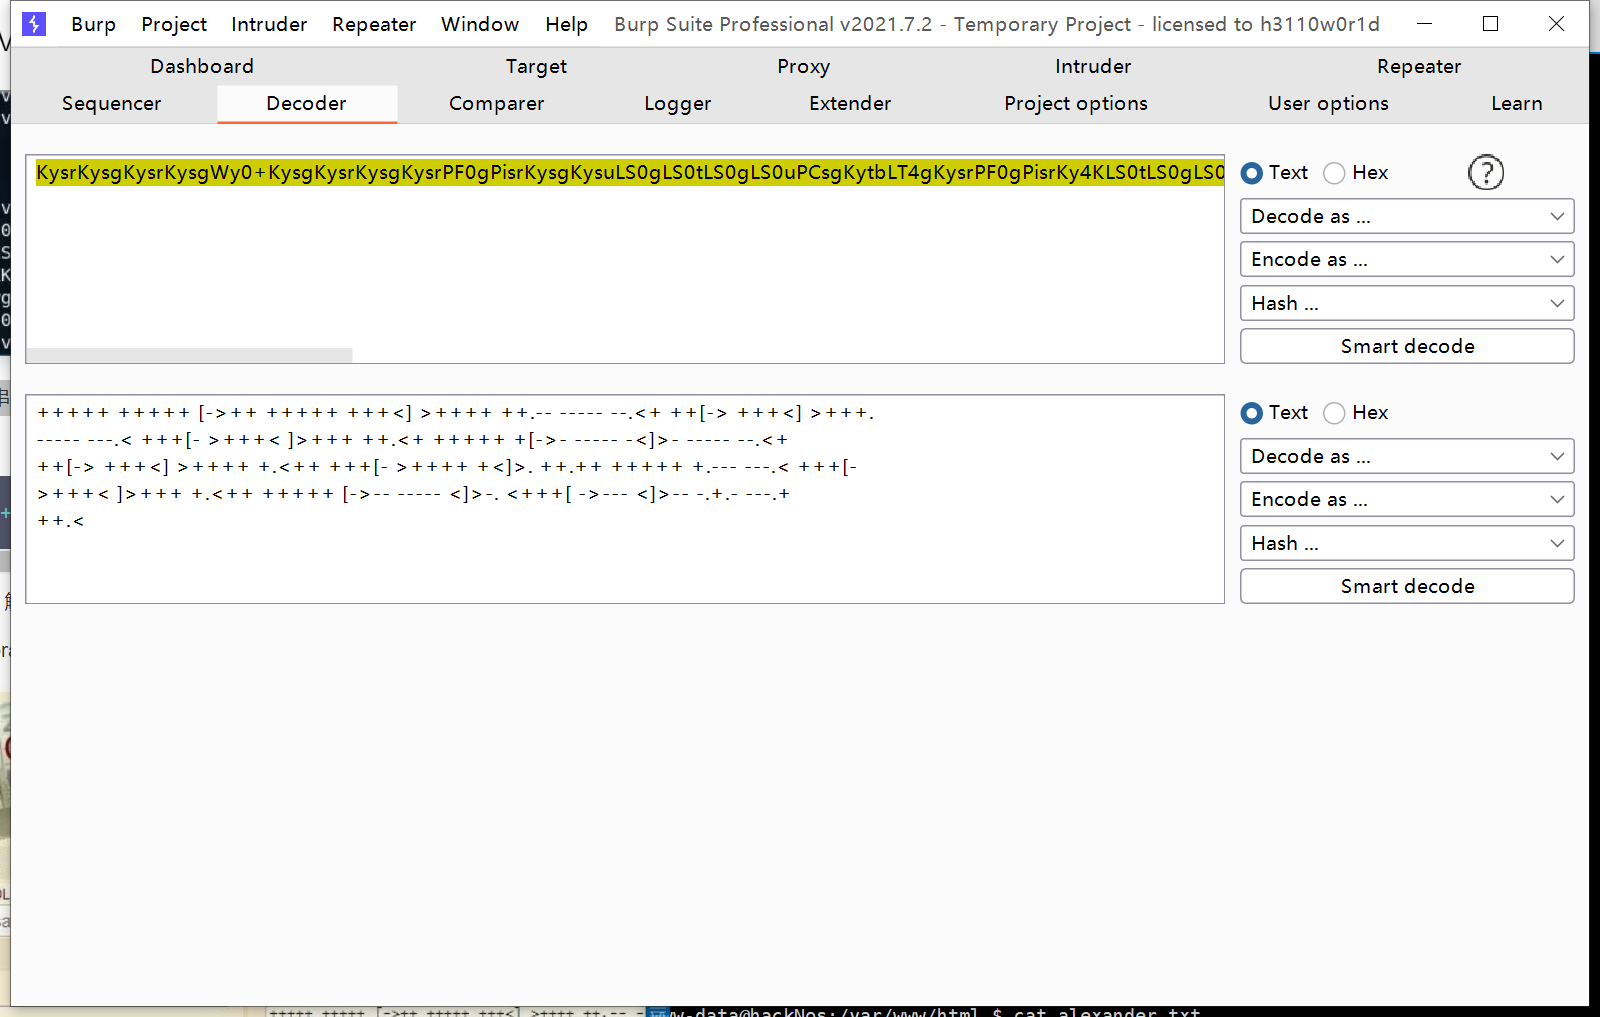Switch to the Logger tab
This screenshot has height=1017, width=1600.
(x=677, y=103)
